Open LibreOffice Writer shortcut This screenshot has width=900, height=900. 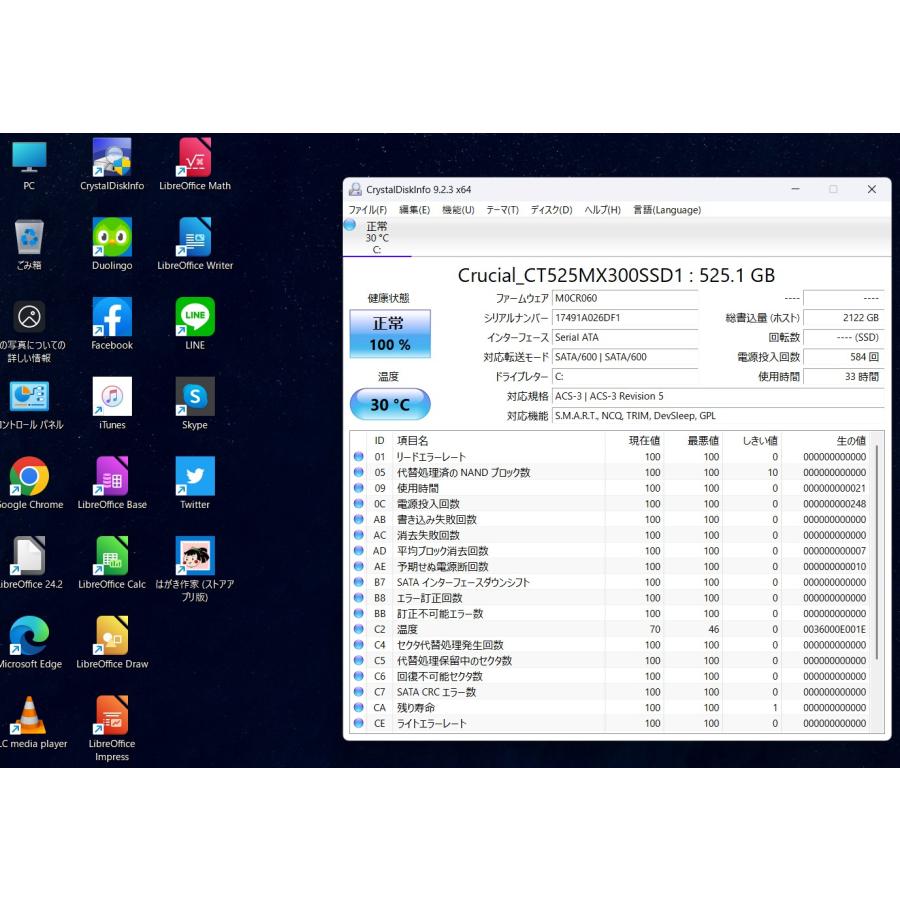click(x=195, y=240)
